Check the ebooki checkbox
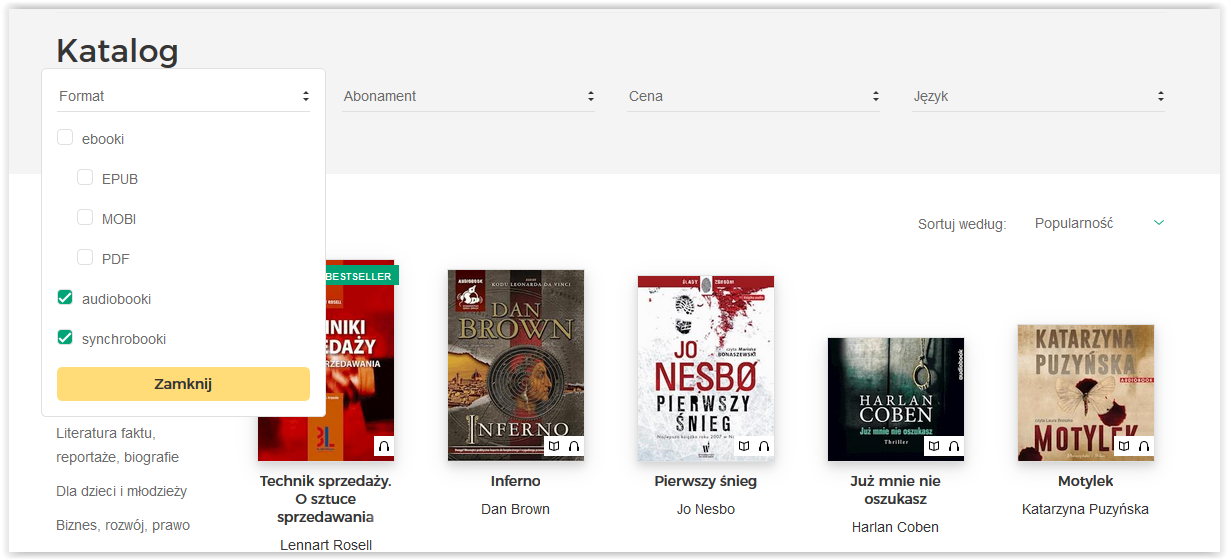The image size is (1228, 560). coord(65,138)
